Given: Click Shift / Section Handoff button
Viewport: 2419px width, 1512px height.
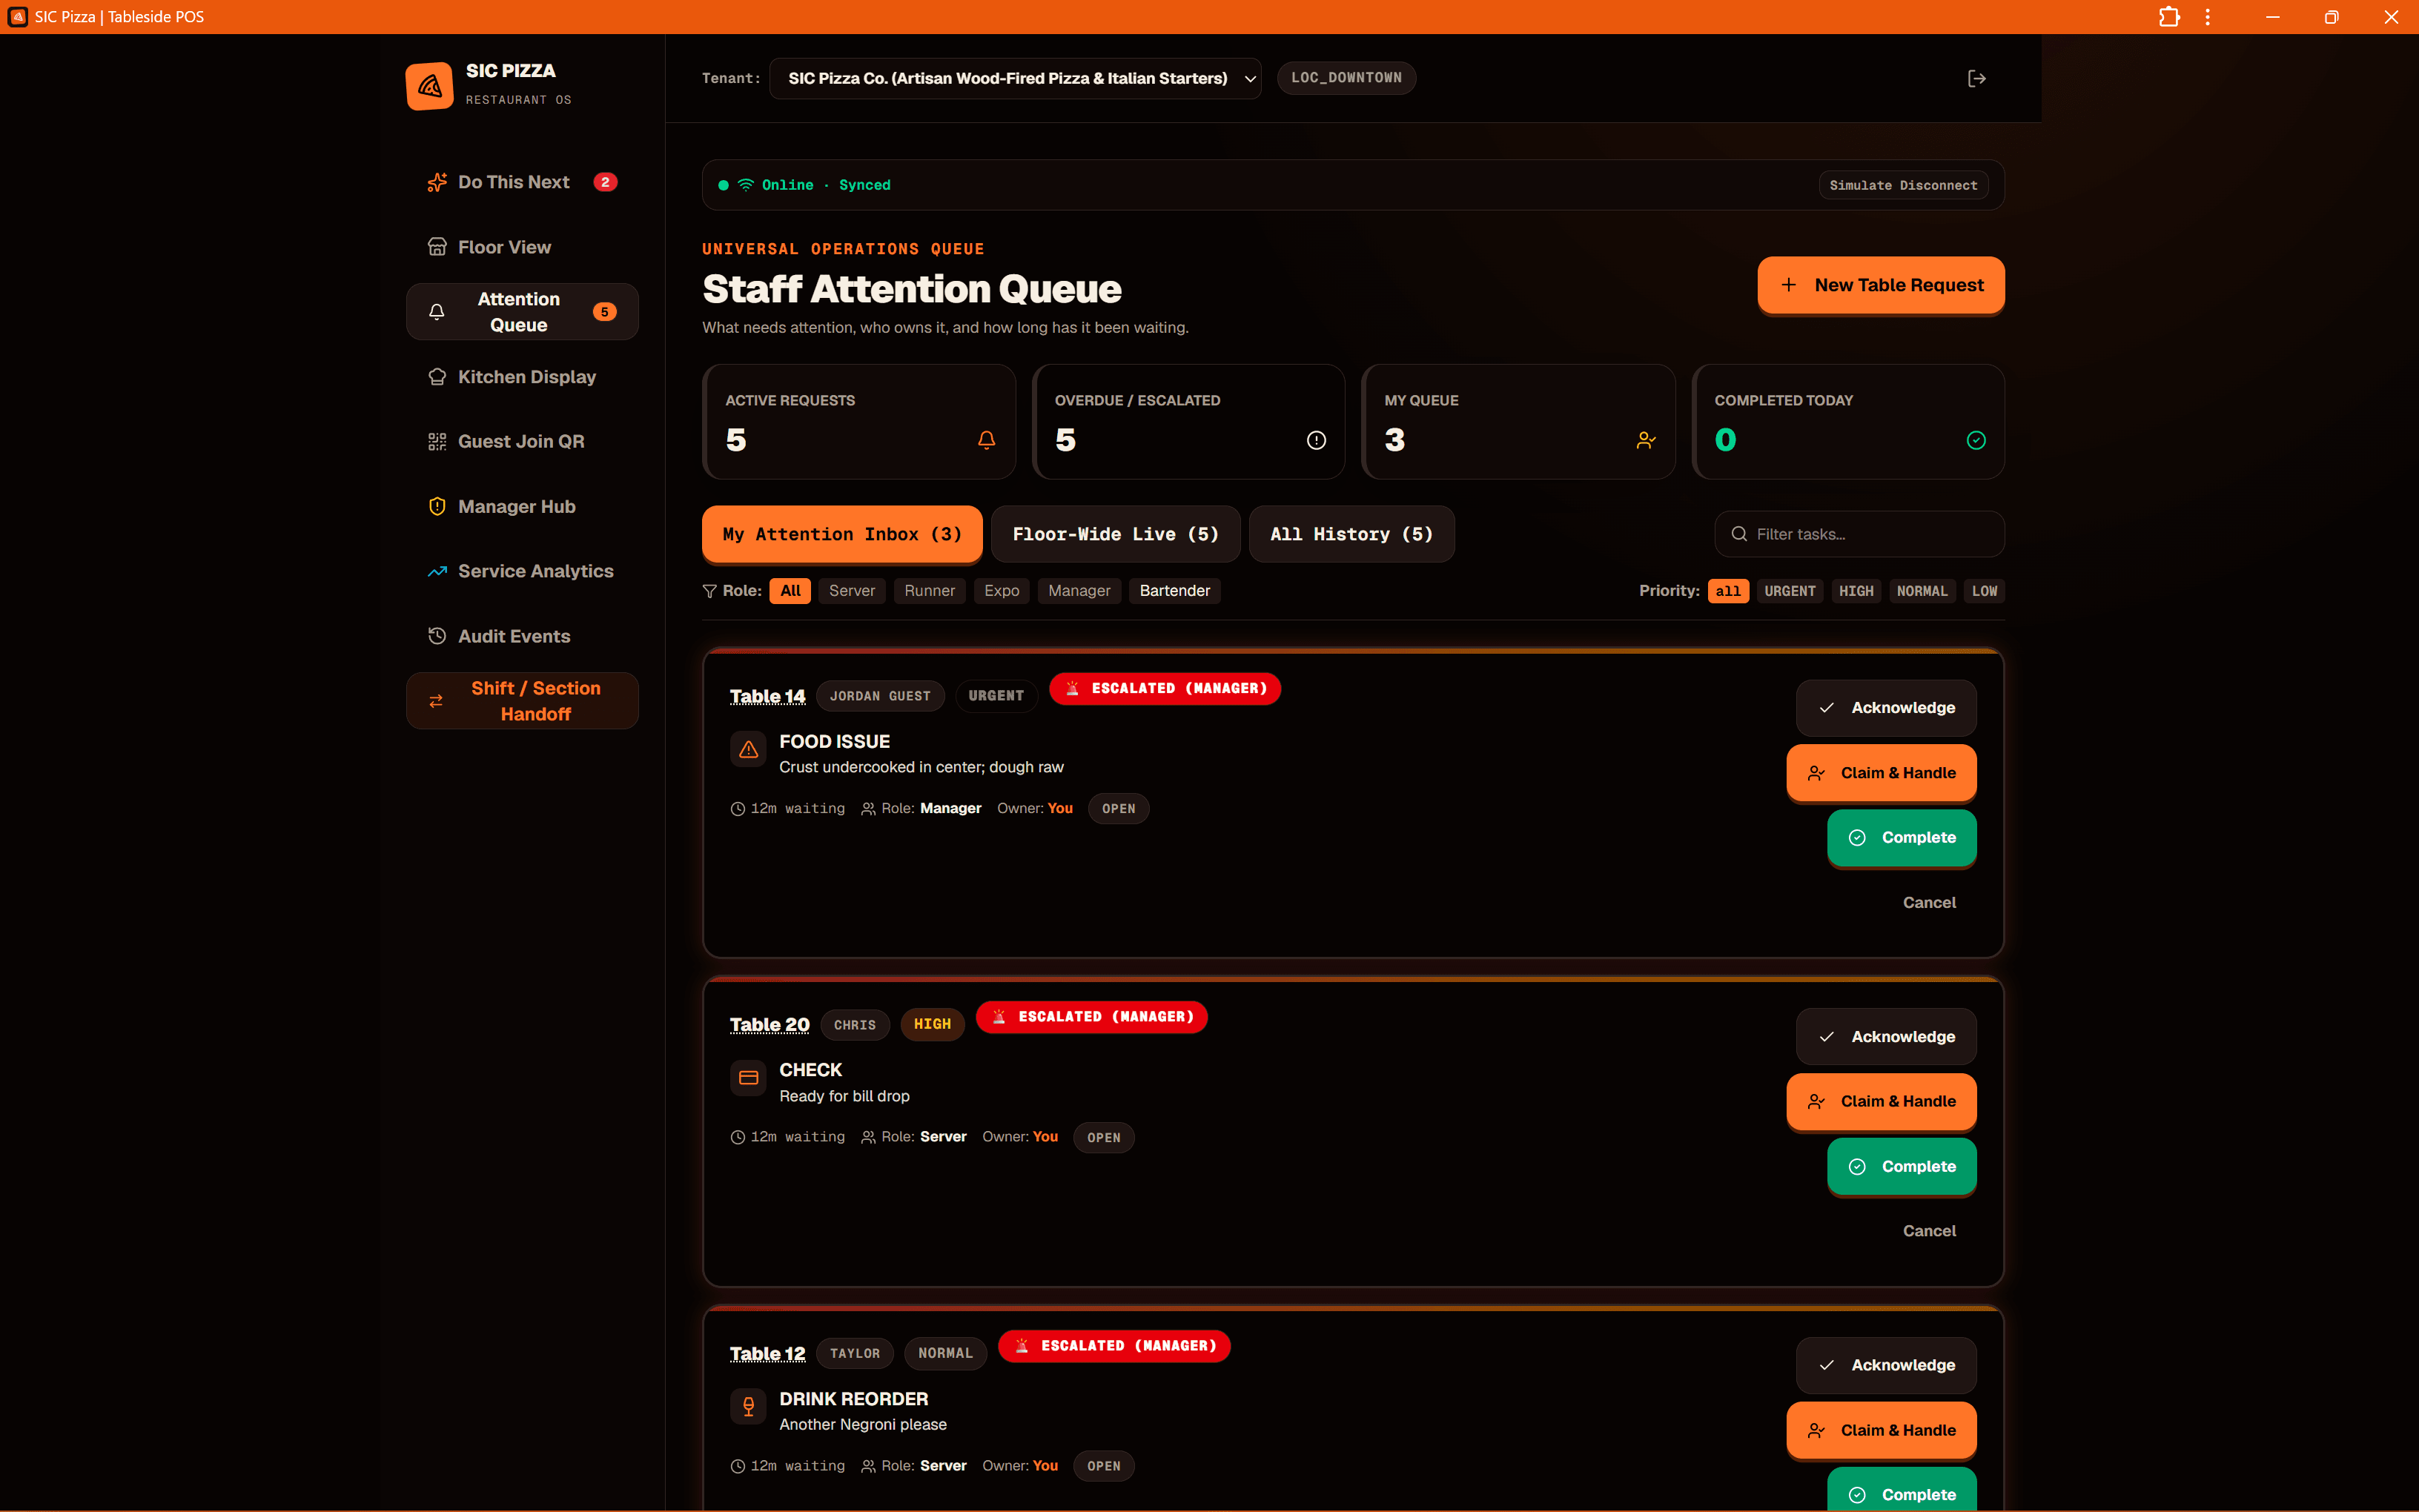Looking at the screenshot, I should [x=522, y=701].
